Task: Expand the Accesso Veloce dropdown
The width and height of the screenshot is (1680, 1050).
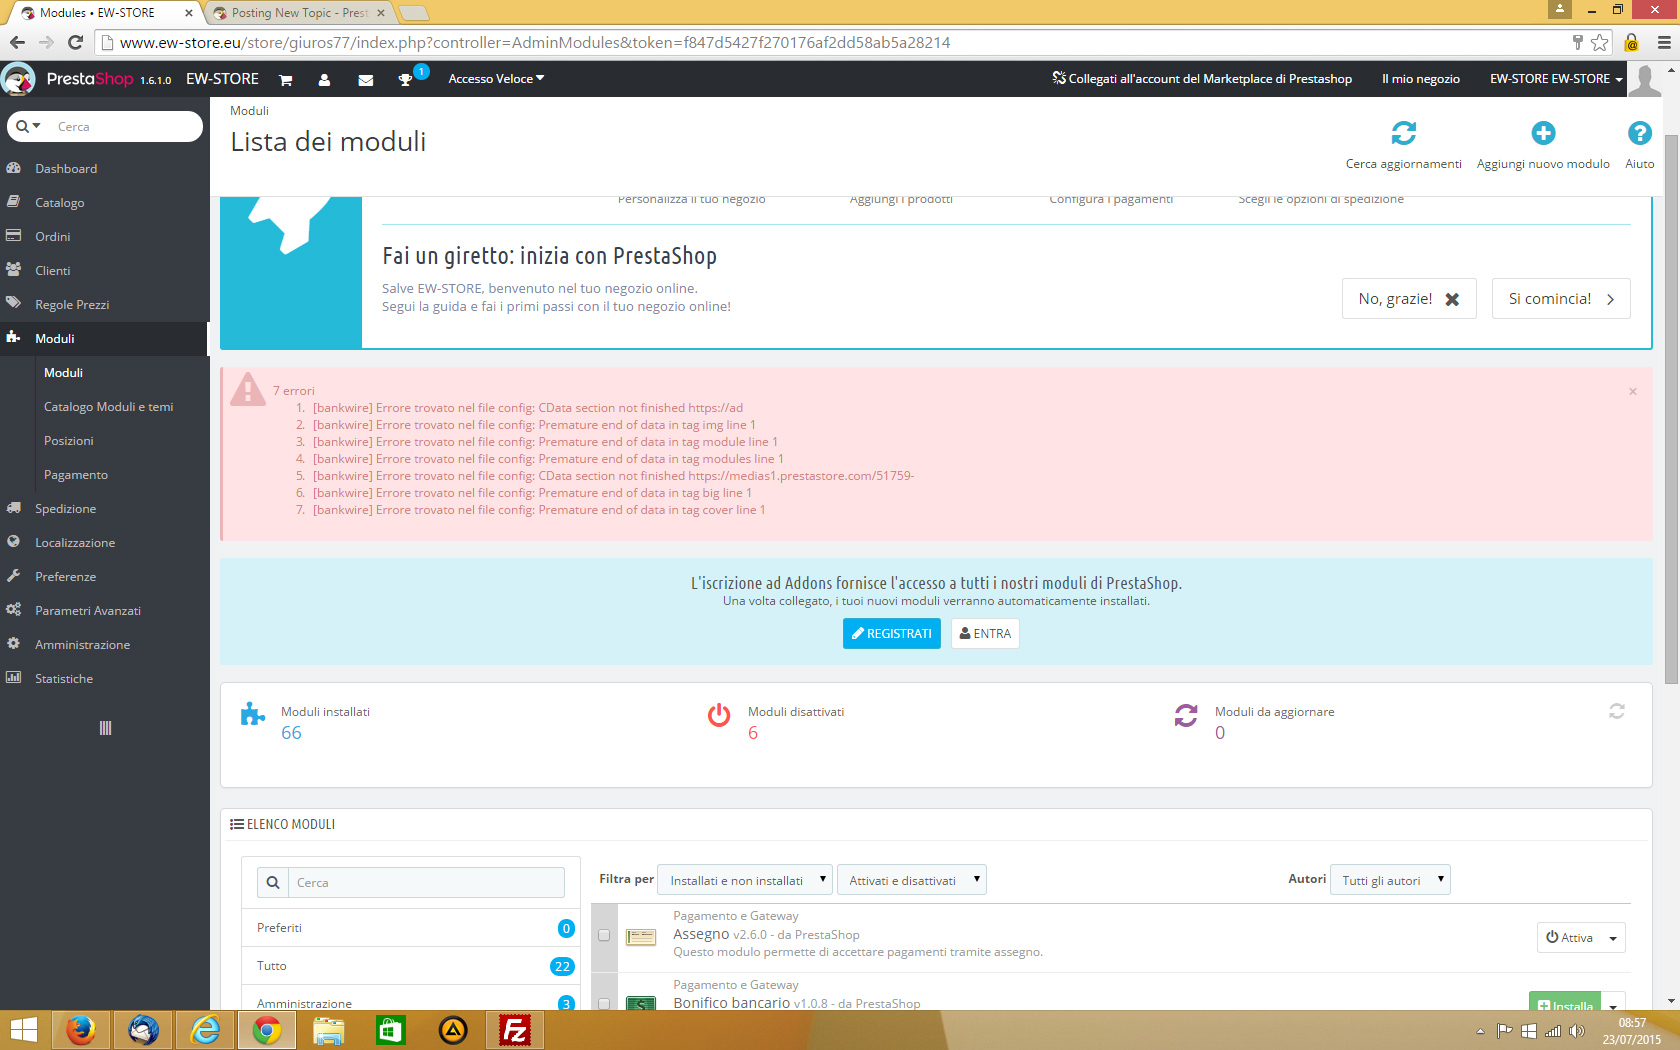Action: pyautogui.click(x=496, y=79)
